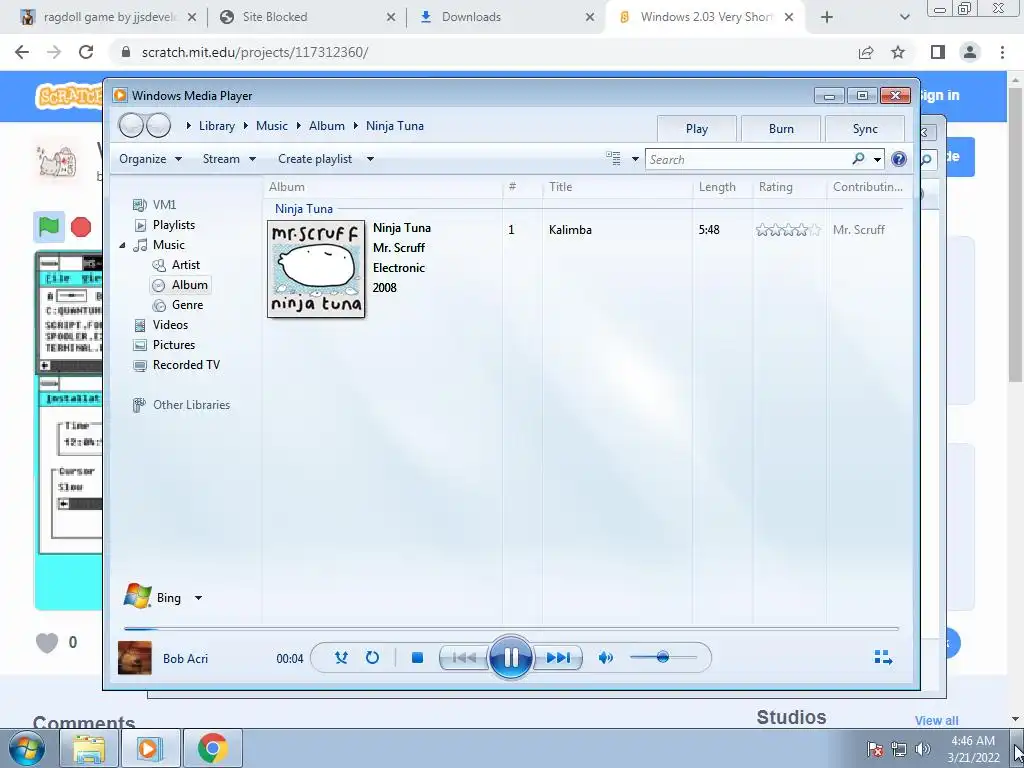Image resolution: width=1024 pixels, height=768 pixels.
Task: Open the view options dropdown arrow
Action: (x=635, y=159)
